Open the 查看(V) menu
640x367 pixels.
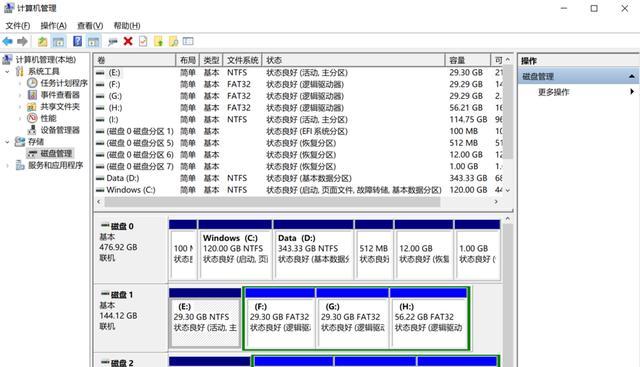point(90,26)
